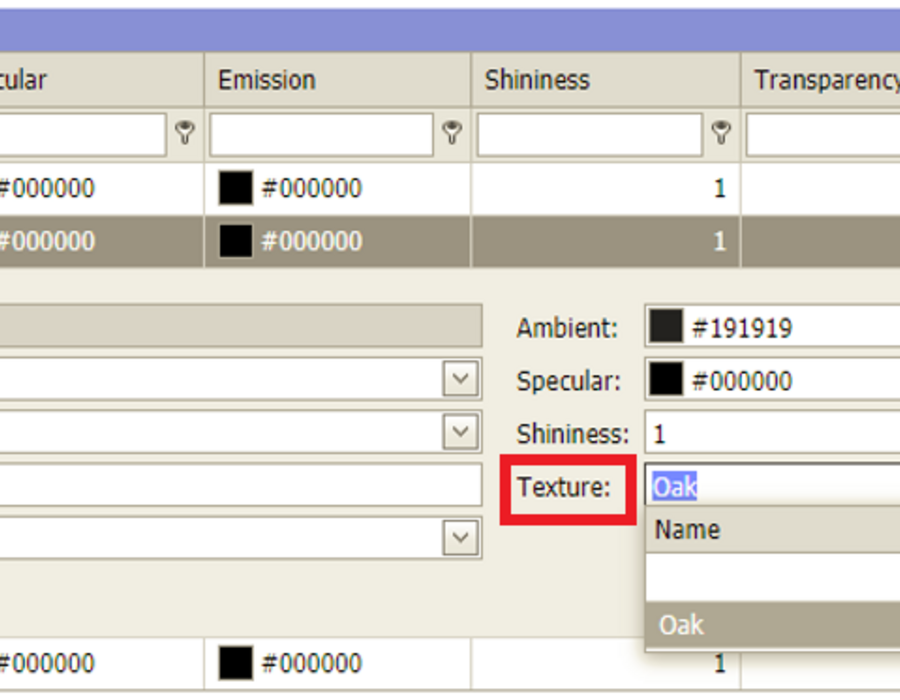Click the Emission swatch in the first table row
The height and width of the screenshot is (700, 900).
tap(235, 188)
